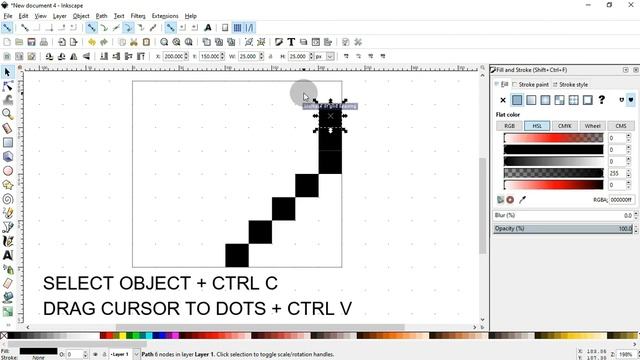Open the Edit menu

pyautogui.click(x=24, y=16)
